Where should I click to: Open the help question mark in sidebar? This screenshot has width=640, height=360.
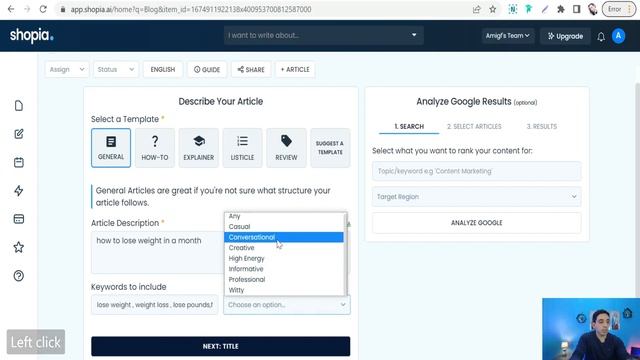tap(19, 276)
